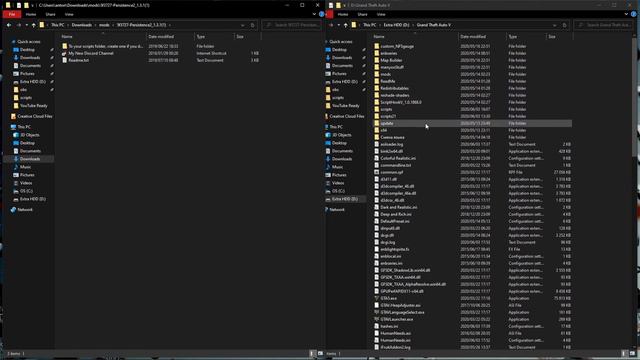640x360 pixels.
Task: Open the Share tab in the left Explorer window
Action: [50, 14]
